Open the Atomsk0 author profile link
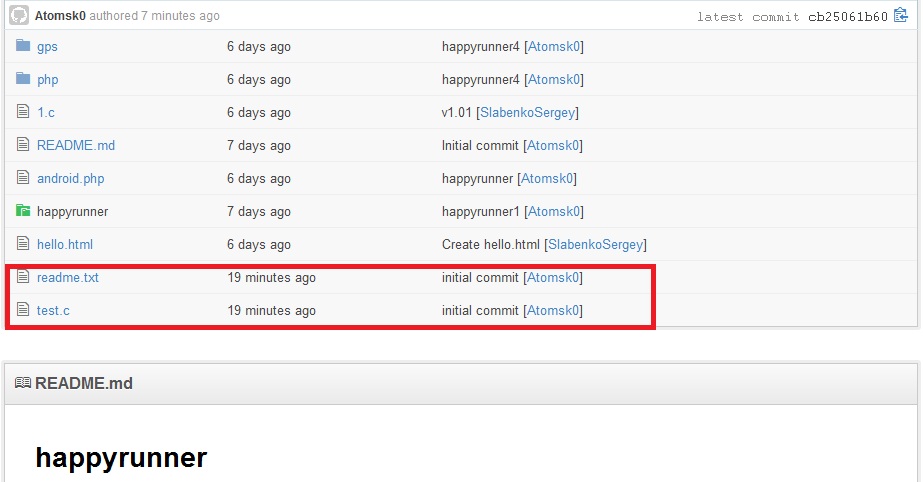Image resolution: width=923 pixels, height=482 pixels. 60,16
